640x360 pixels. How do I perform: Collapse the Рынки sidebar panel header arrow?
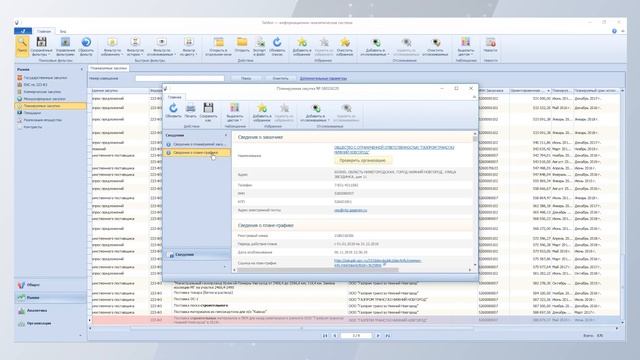click(82, 69)
